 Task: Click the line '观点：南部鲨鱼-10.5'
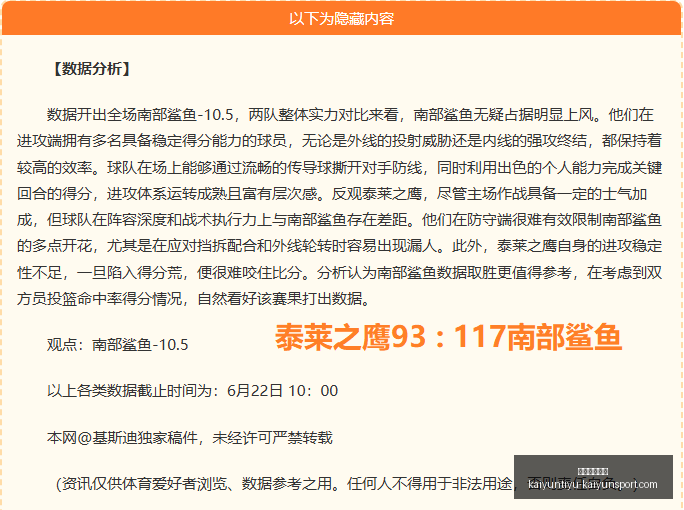click(117, 345)
